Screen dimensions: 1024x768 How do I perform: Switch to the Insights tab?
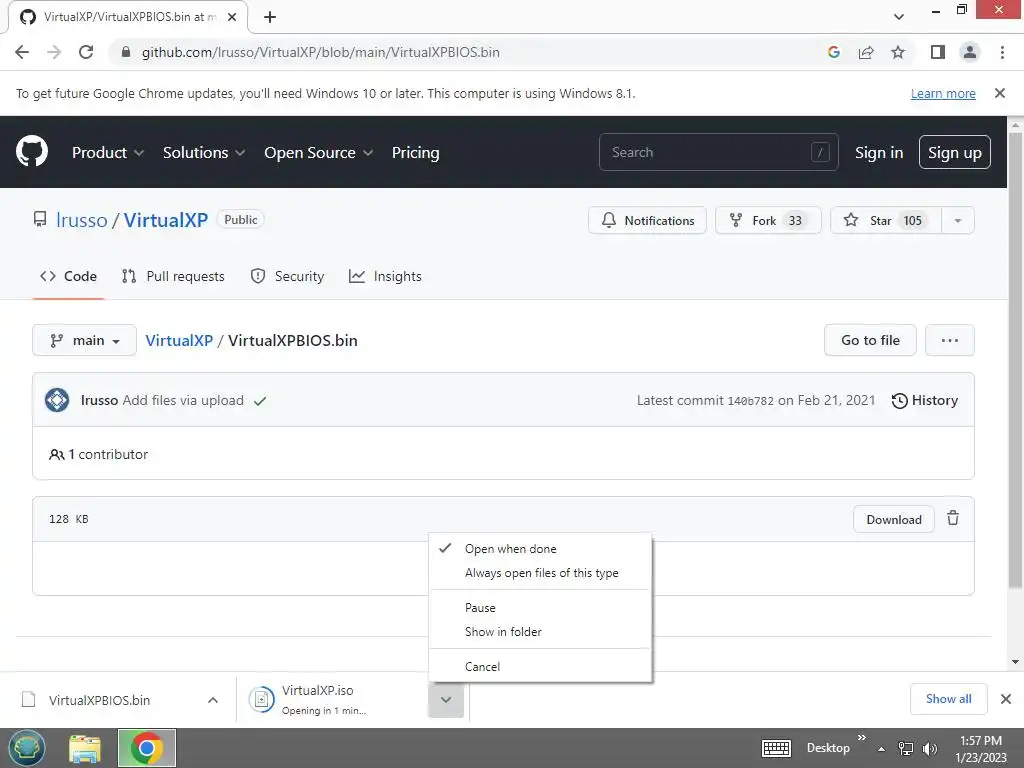pyautogui.click(x=385, y=276)
